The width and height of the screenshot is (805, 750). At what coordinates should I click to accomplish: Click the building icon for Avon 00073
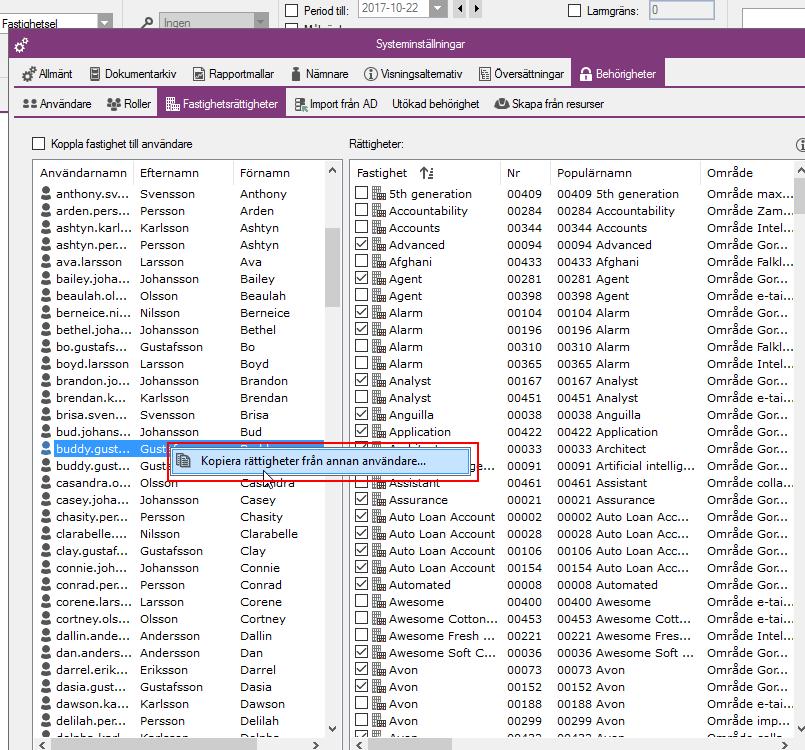click(x=379, y=669)
